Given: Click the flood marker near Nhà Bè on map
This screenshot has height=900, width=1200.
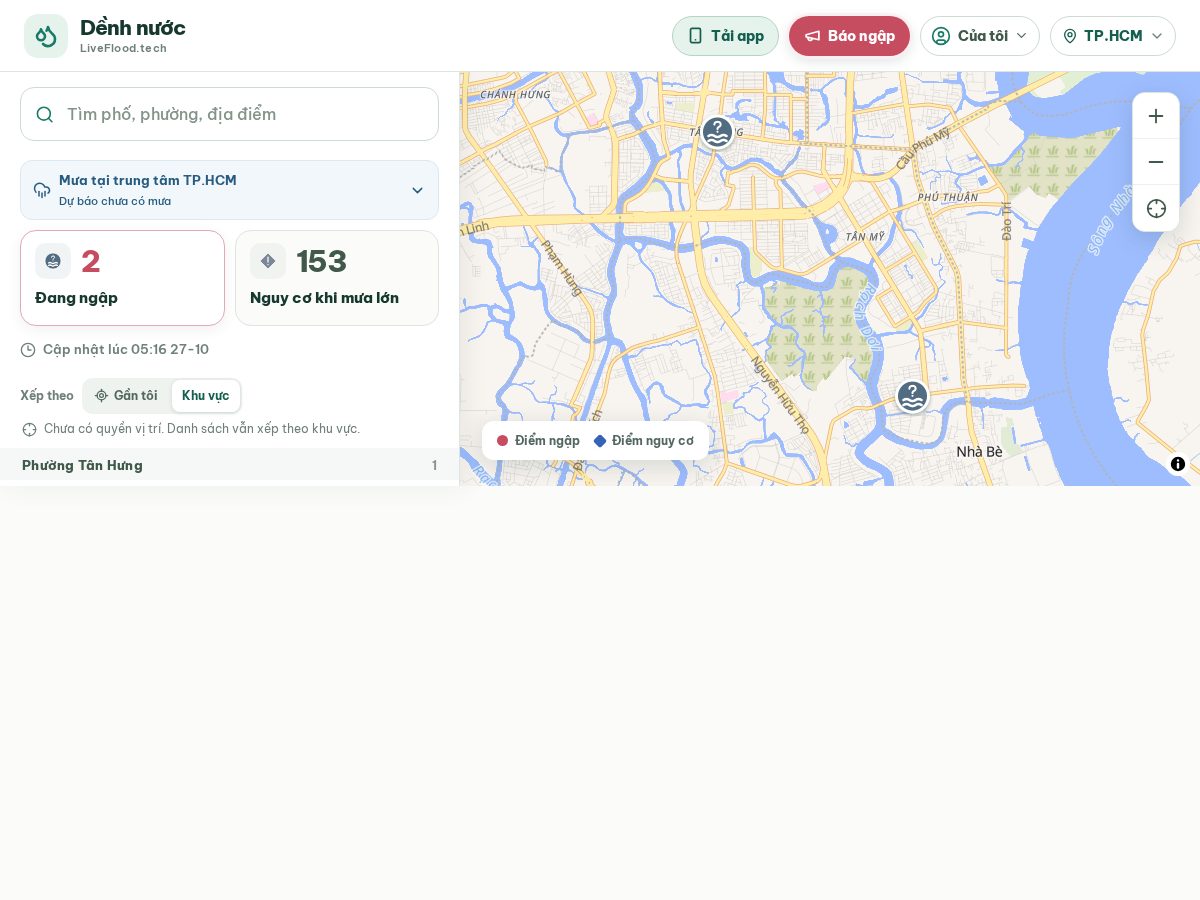Looking at the screenshot, I should [912, 396].
